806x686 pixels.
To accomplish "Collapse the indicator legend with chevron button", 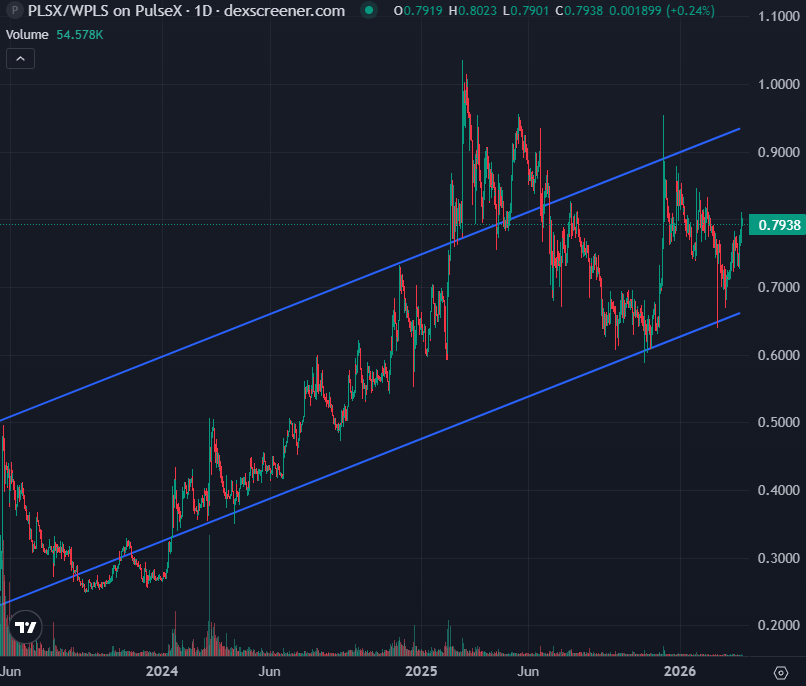I will [20, 59].
